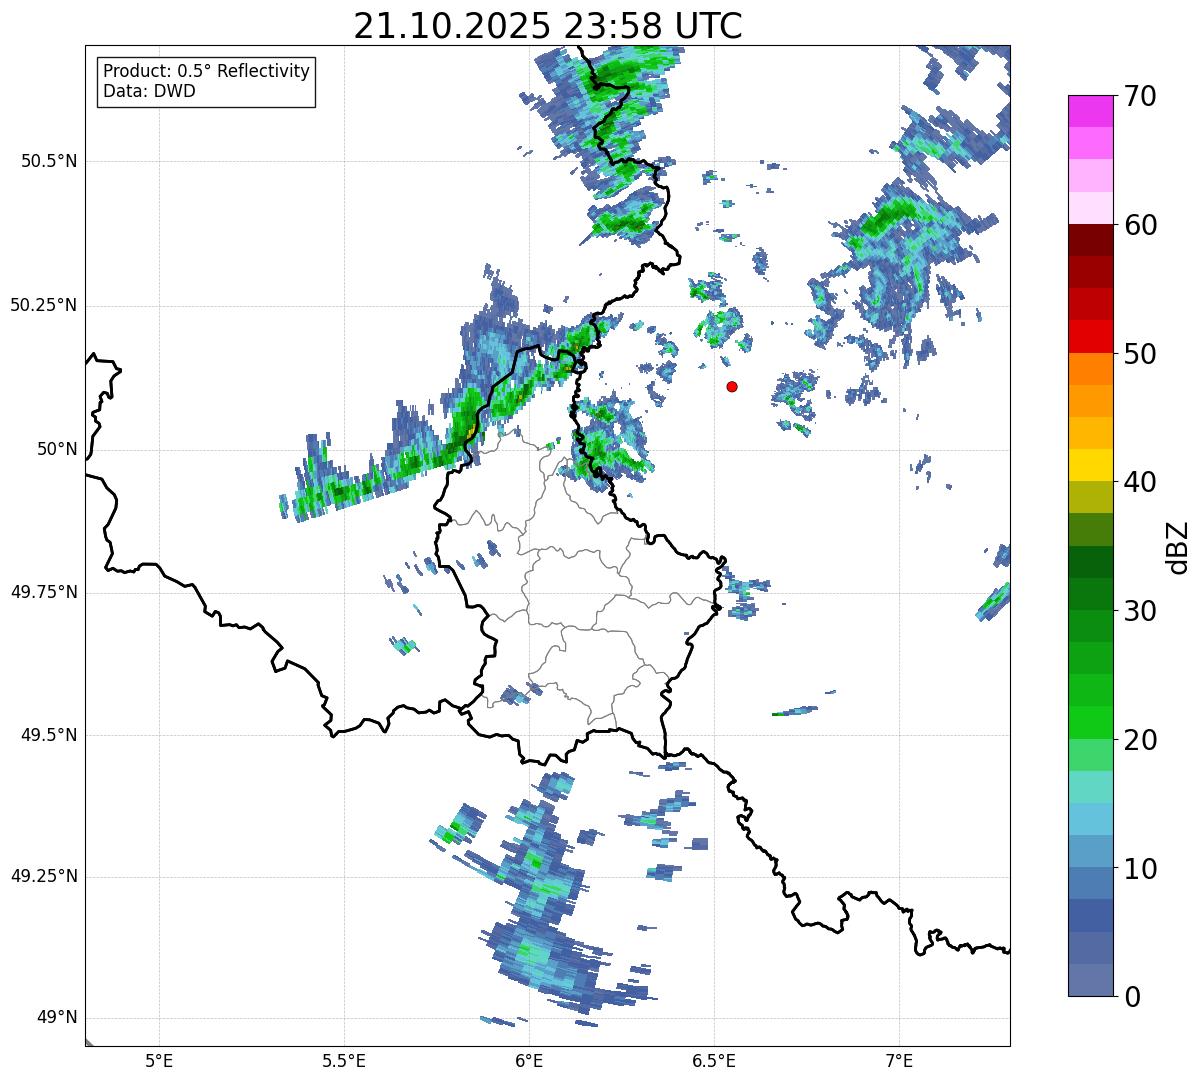
Task: Click the bright green colorbar segment above 20
Action: (x=1091, y=722)
